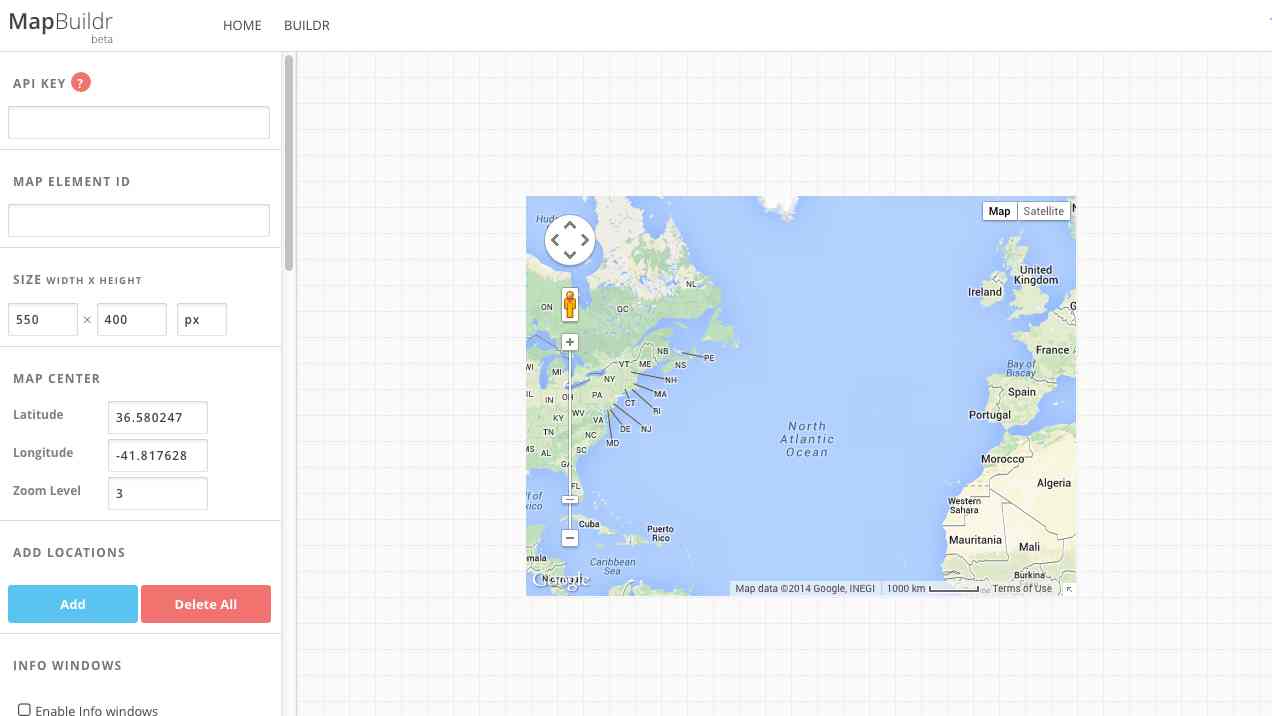Focus the API key input field
The height and width of the screenshot is (716, 1272).
139,122
